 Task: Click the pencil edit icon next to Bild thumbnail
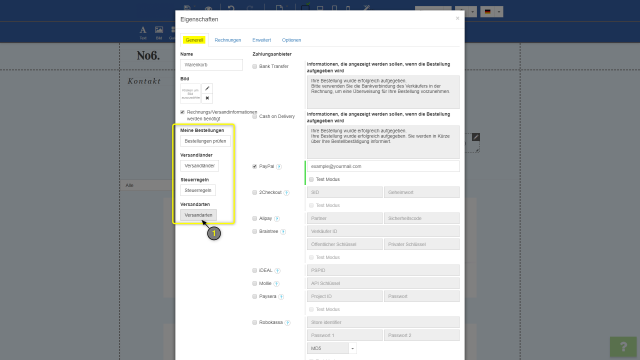207,88
